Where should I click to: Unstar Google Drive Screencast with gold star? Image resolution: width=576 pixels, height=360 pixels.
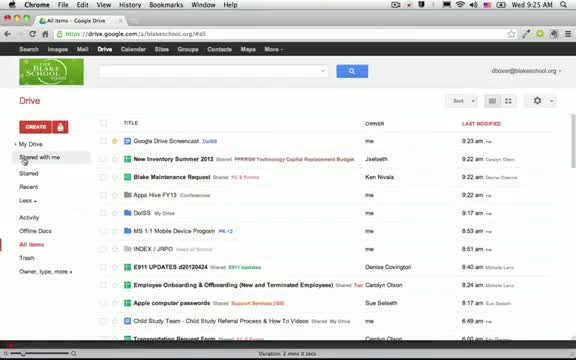[115, 141]
